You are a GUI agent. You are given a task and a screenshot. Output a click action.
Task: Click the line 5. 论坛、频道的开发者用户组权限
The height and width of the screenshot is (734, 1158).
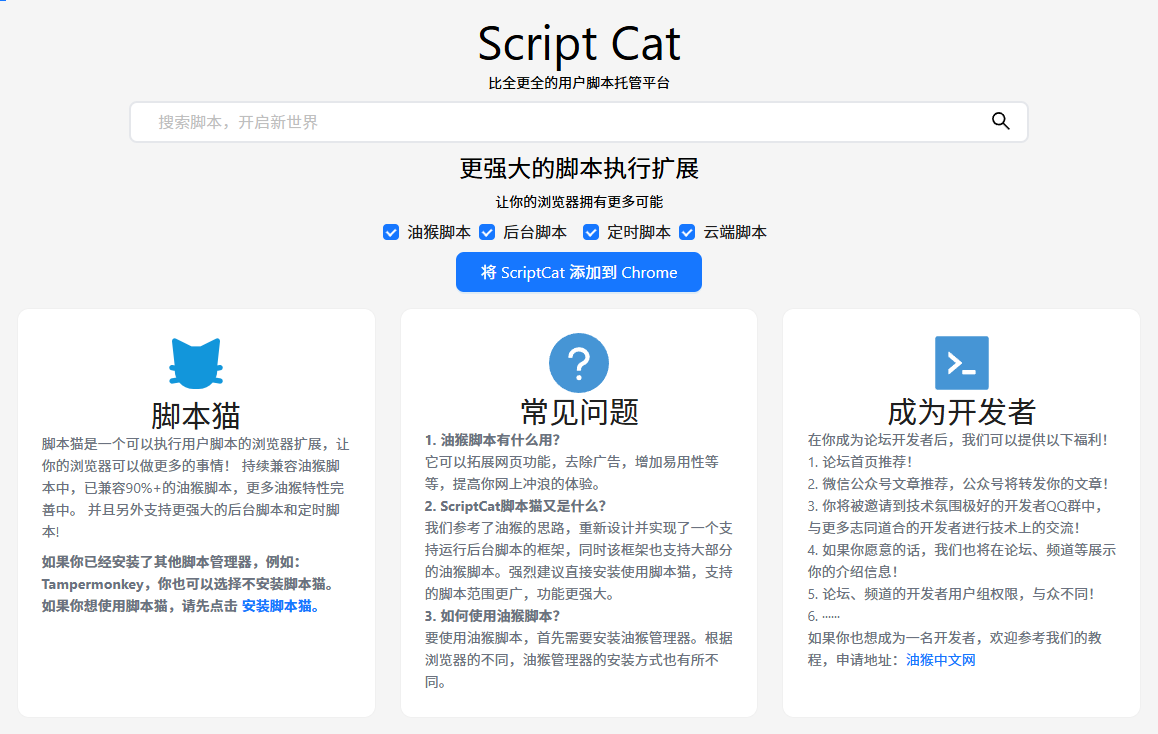pos(951,594)
